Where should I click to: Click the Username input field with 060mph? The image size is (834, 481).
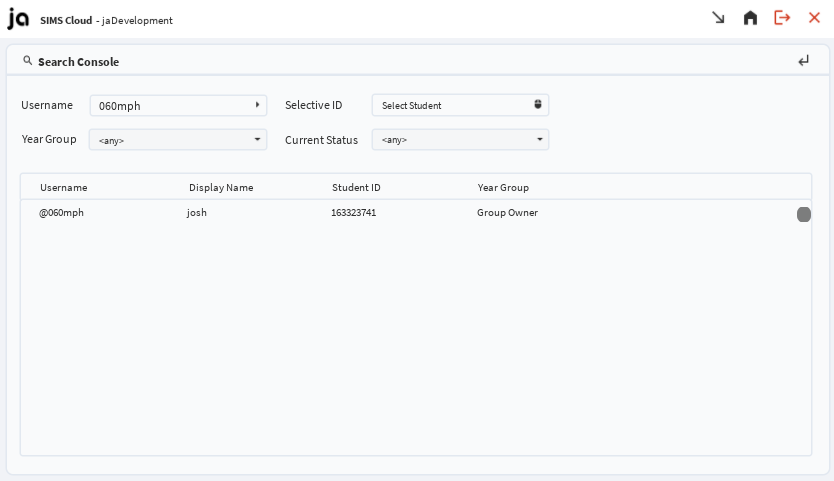point(178,105)
